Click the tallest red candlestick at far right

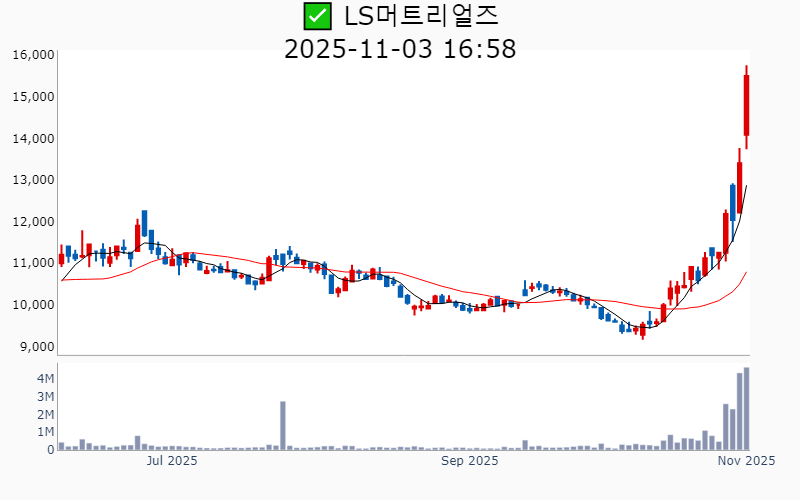pyautogui.click(x=746, y=105)
